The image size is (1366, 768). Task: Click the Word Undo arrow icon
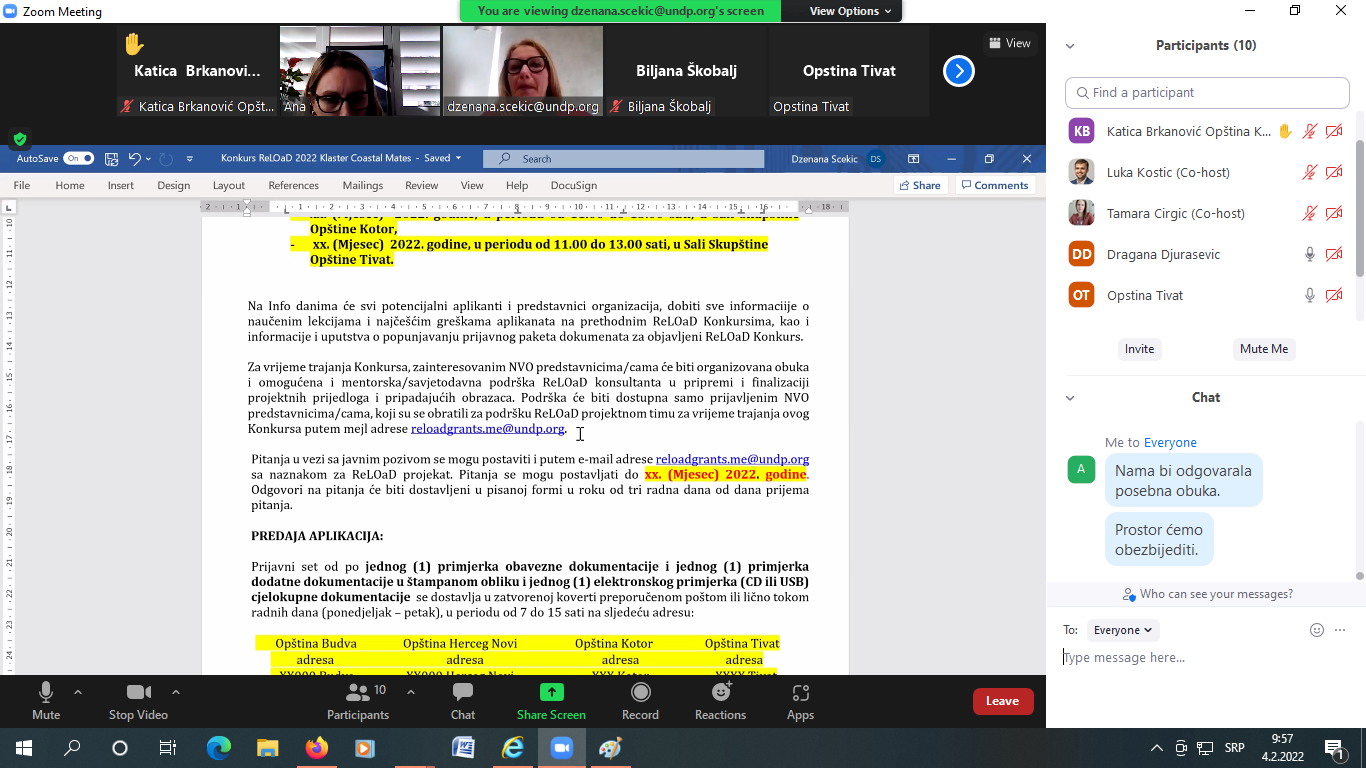[135, 158]
